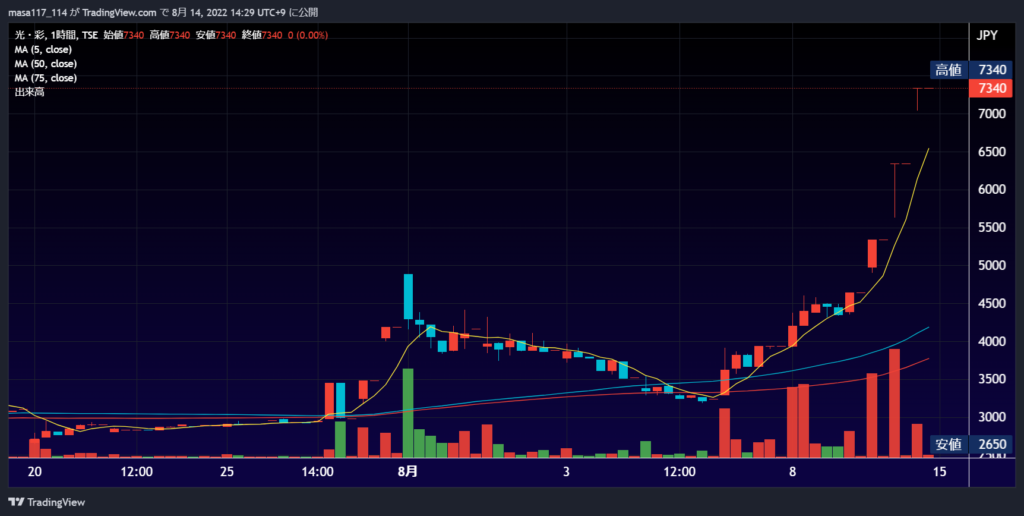This screenshot has width=1024, height=516.
Task: Click the 3000 price axis label
Action: coord(992,417)
